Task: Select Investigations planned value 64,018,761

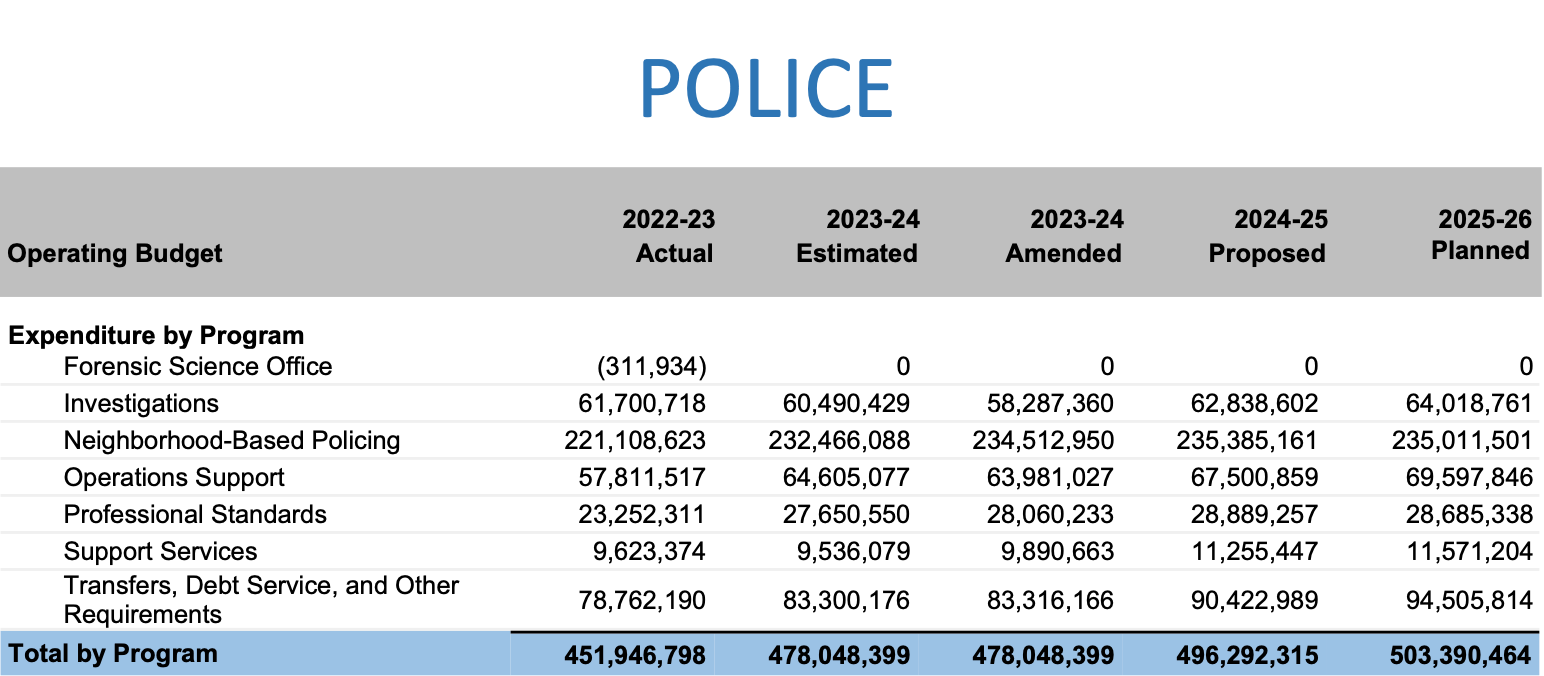Action: click(1469, 404)
